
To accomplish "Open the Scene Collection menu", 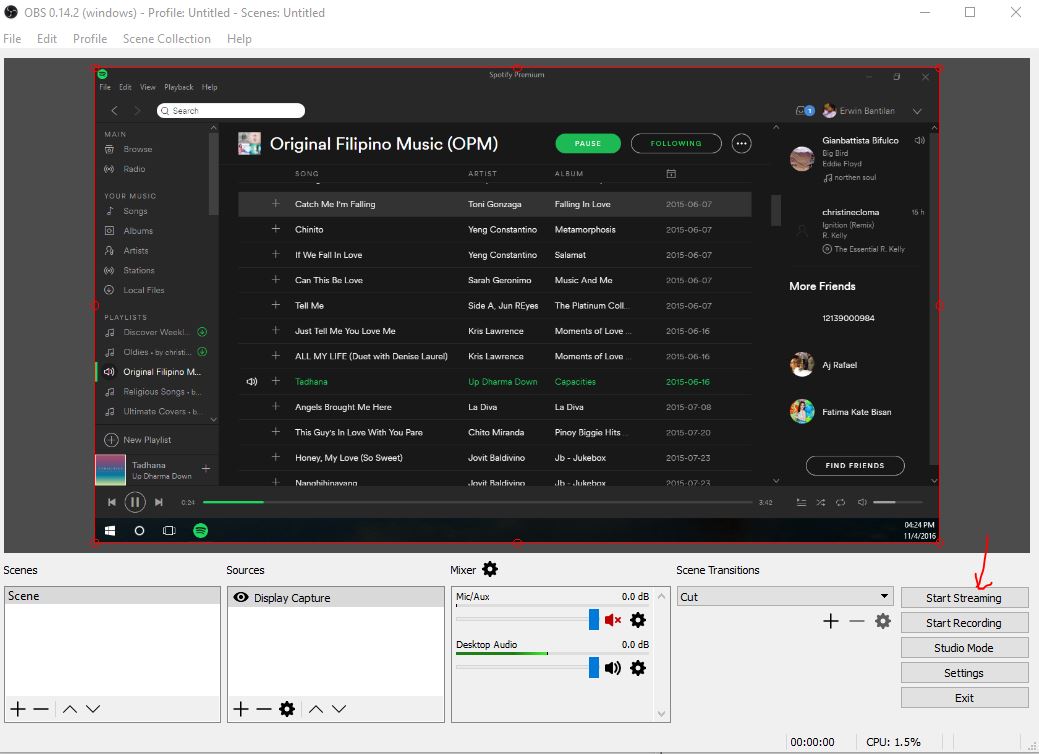I will click(166, 38).
